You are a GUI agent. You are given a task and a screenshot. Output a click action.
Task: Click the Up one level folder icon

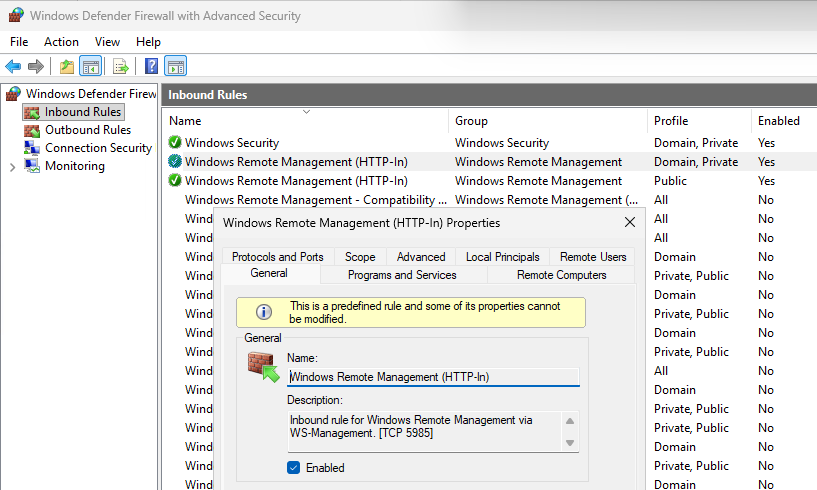[x=67, y=66]
